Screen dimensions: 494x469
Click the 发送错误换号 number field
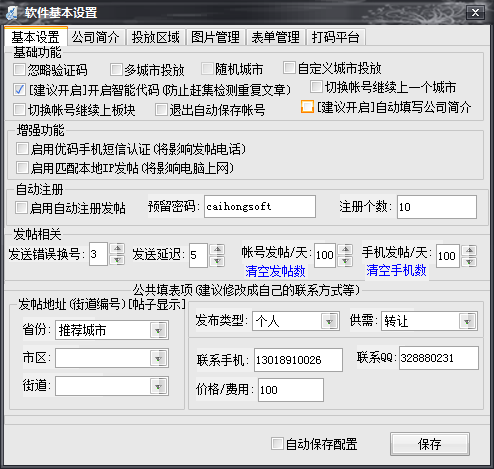(98, 254)
